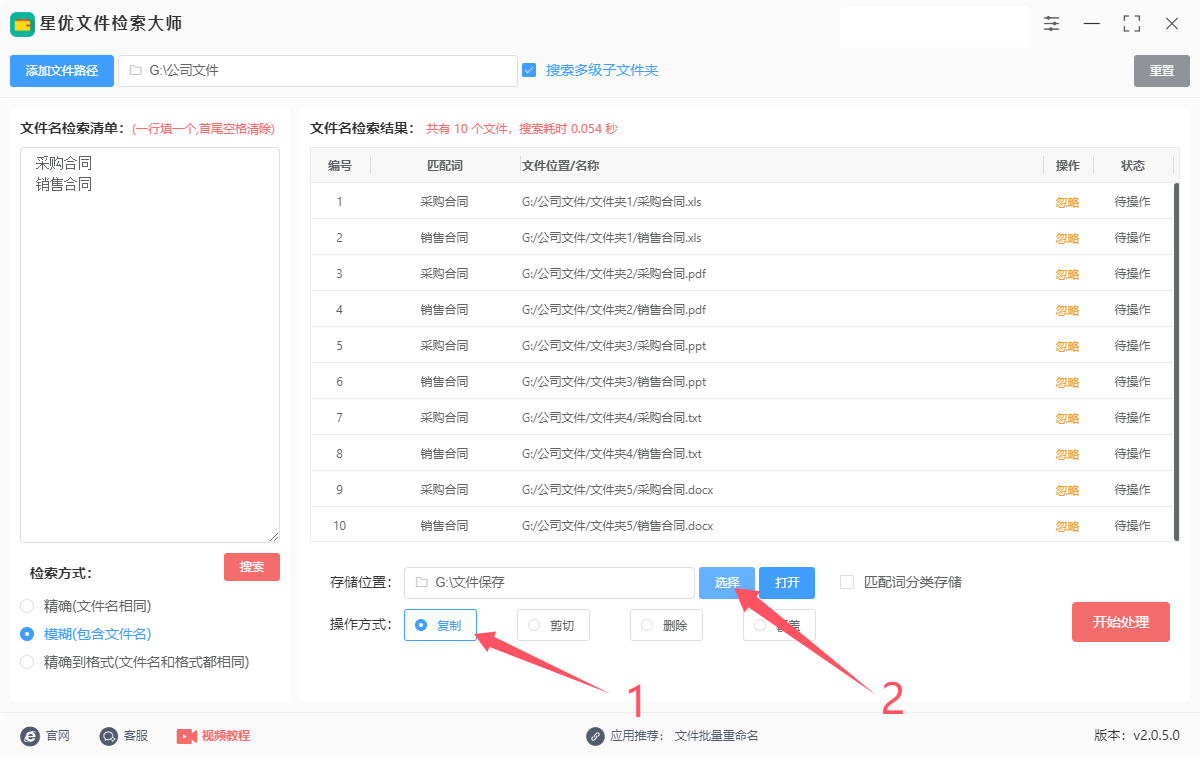Click 待操作 status in row 10
The width and height of the screenshot is (1200, 760).
click(1132, 526)
